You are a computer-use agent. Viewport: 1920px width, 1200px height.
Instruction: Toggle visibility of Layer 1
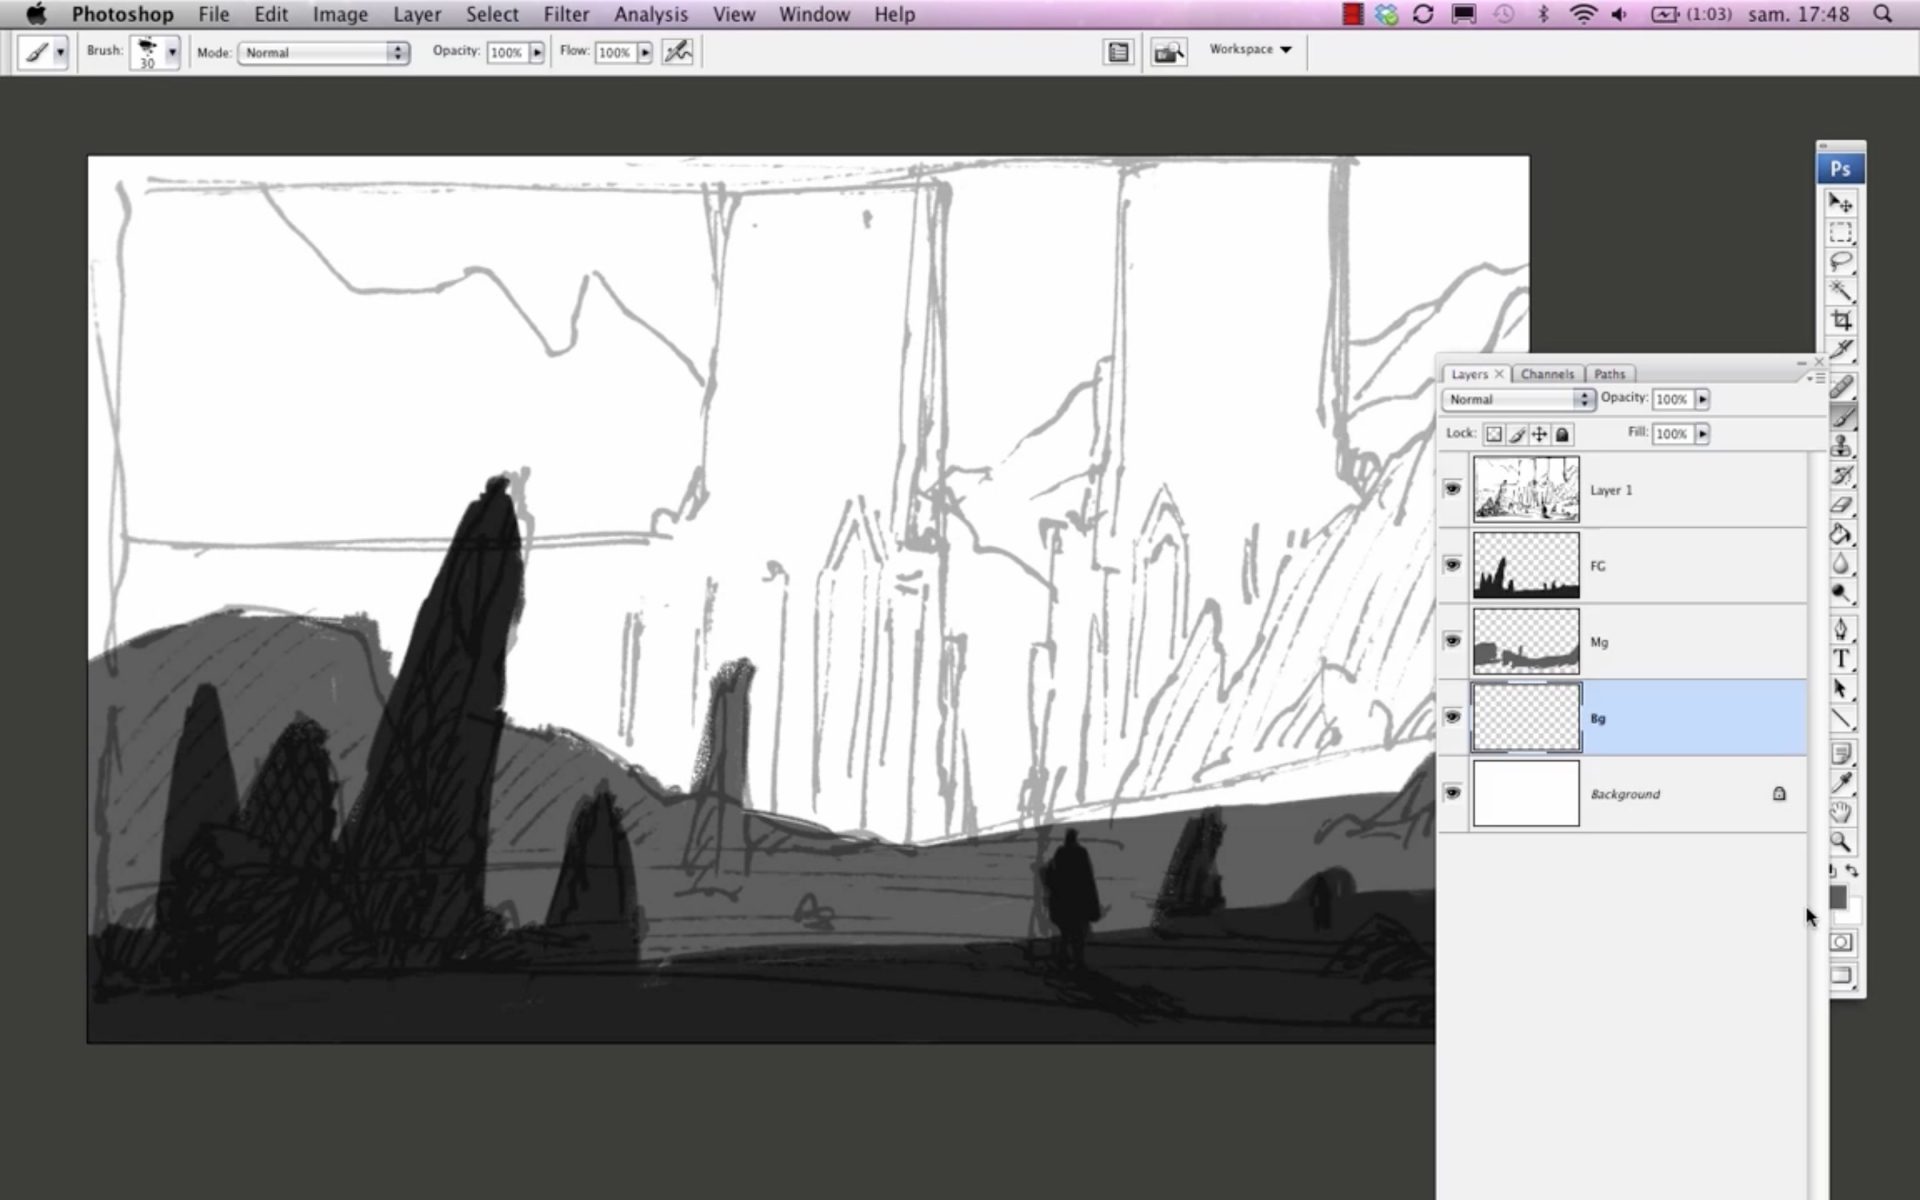1452,489
